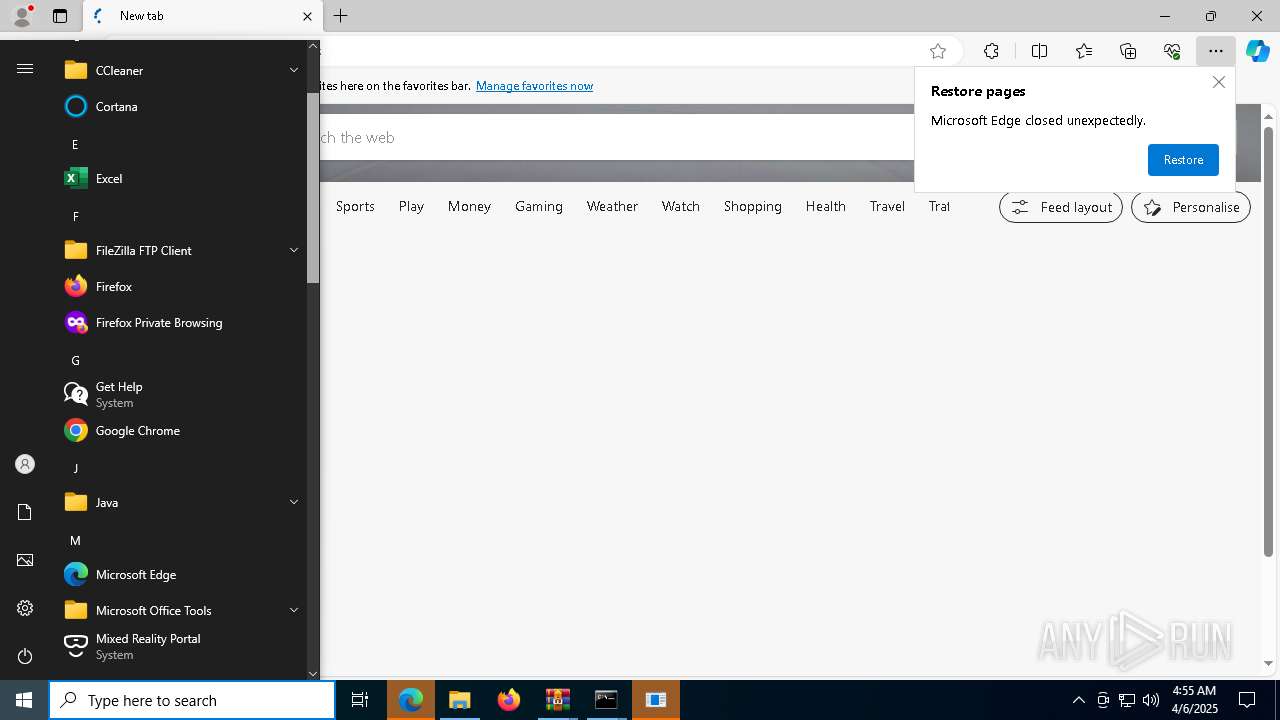The width and height of the screenshot is (1280, 720).
Task: Click the Power icon in Start
Action: [25, 656]
